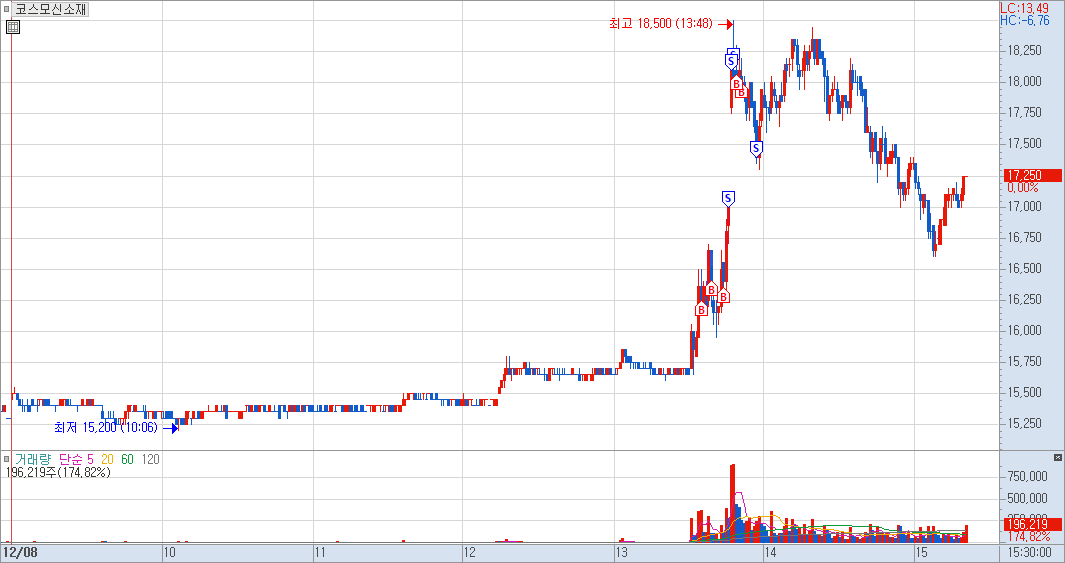The image size is (1065, 563).
Task: Click hour 12 on the time axis
Action: point(471,553)
